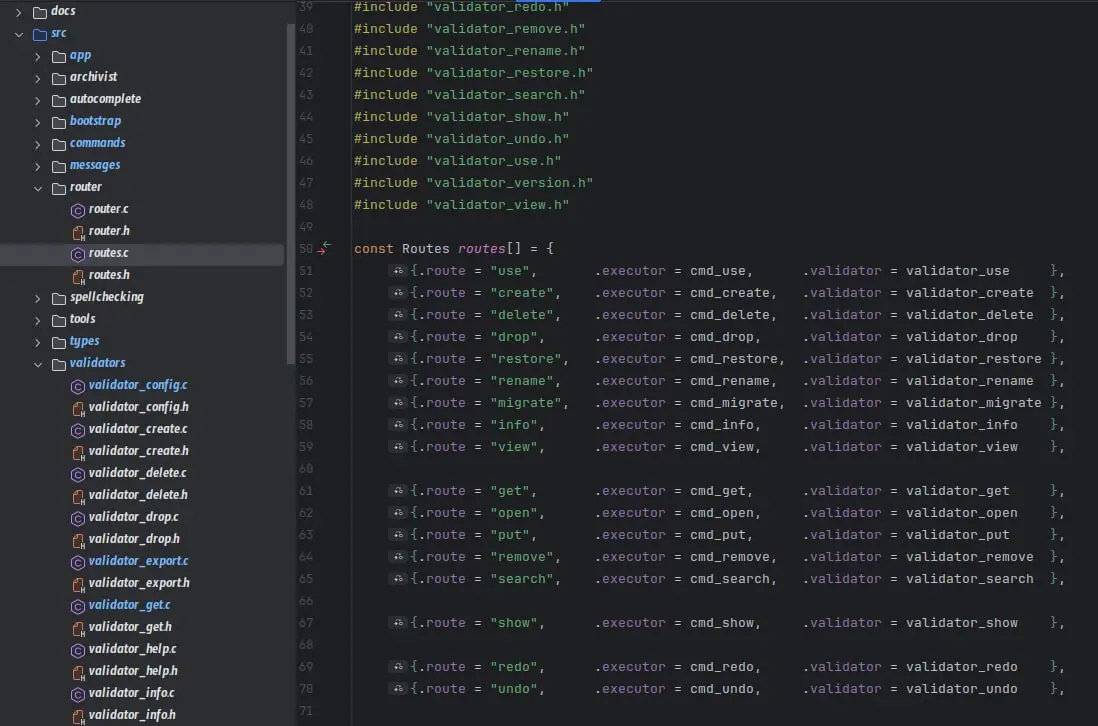Select the types folder

pos(84,341)
